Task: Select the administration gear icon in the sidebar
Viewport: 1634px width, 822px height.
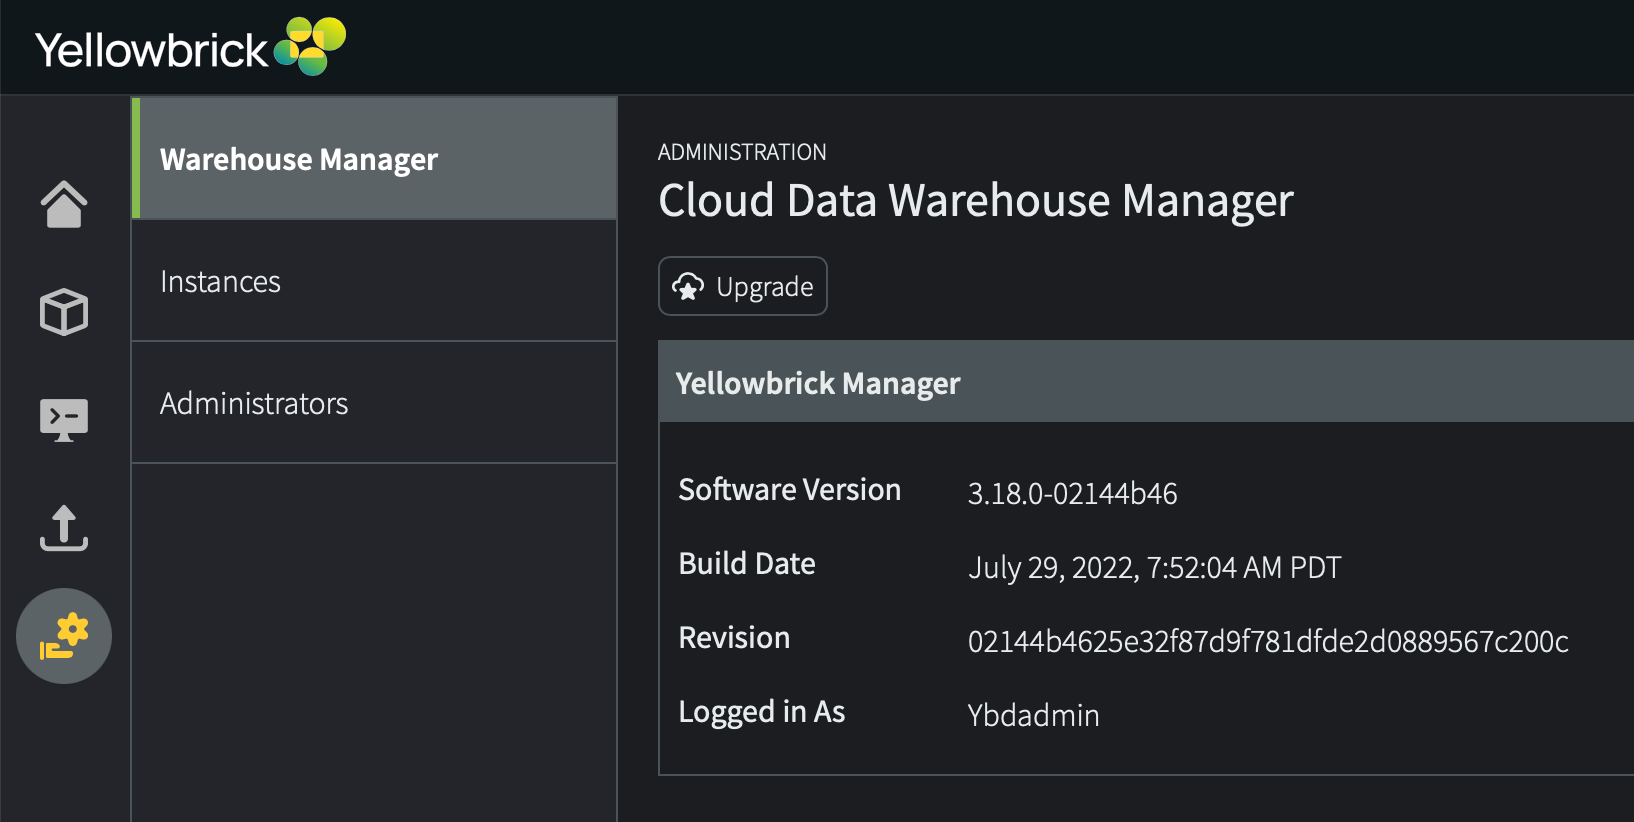Action: click(x=64, y=636)
